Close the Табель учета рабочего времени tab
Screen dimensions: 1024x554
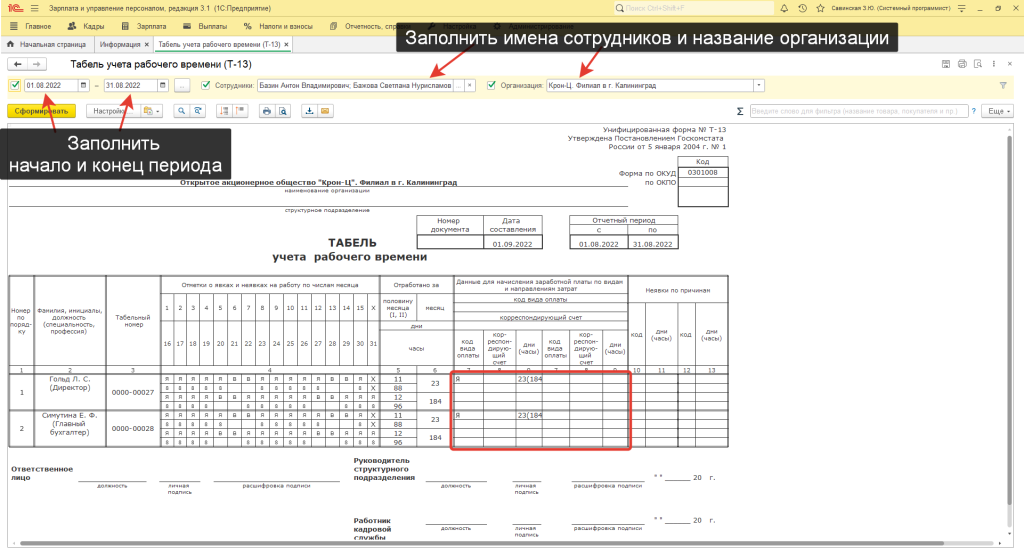(287, 45)
